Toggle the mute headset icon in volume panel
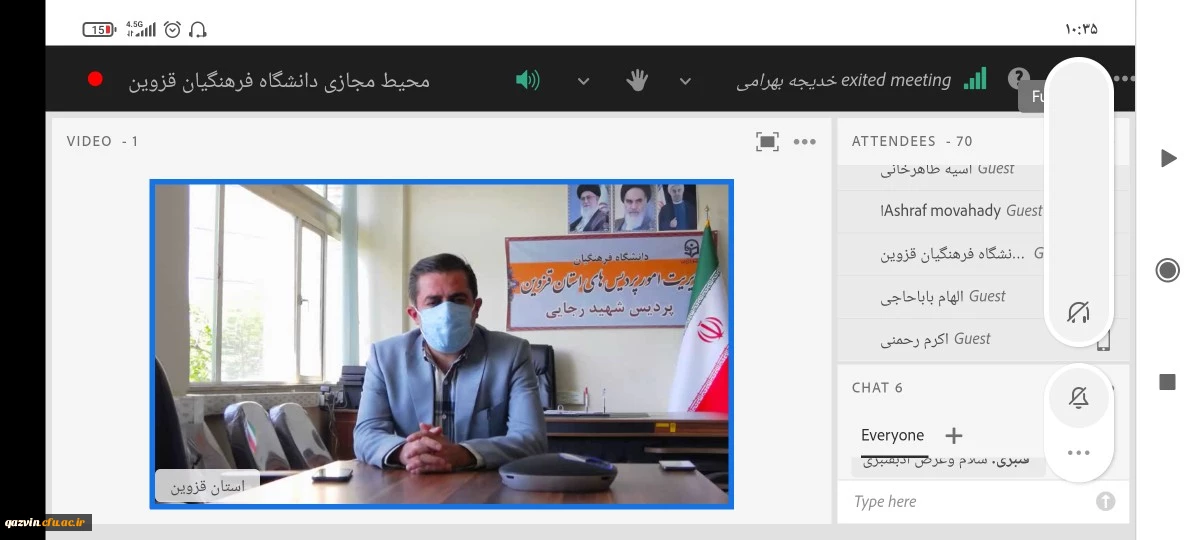The height and width of the screenshot is (540, 1200). [x=1078, y=313]
